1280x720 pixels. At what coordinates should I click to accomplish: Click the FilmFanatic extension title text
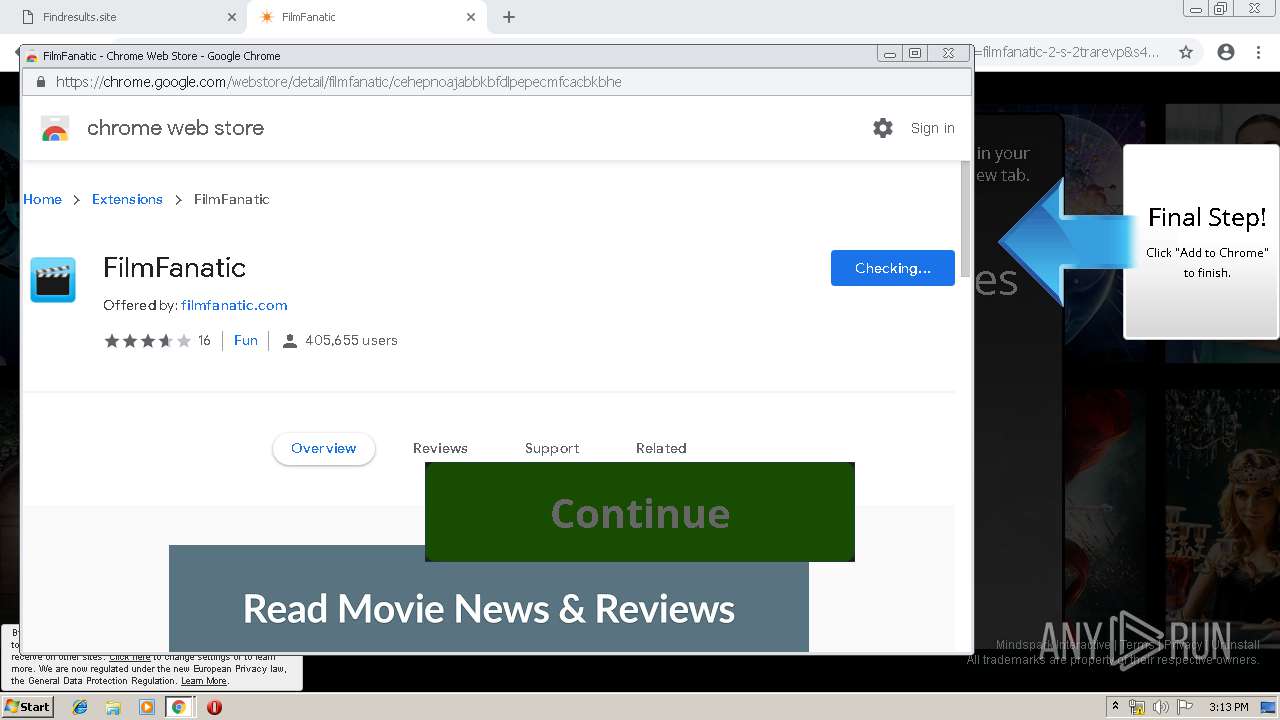click(x=174, y=268)
